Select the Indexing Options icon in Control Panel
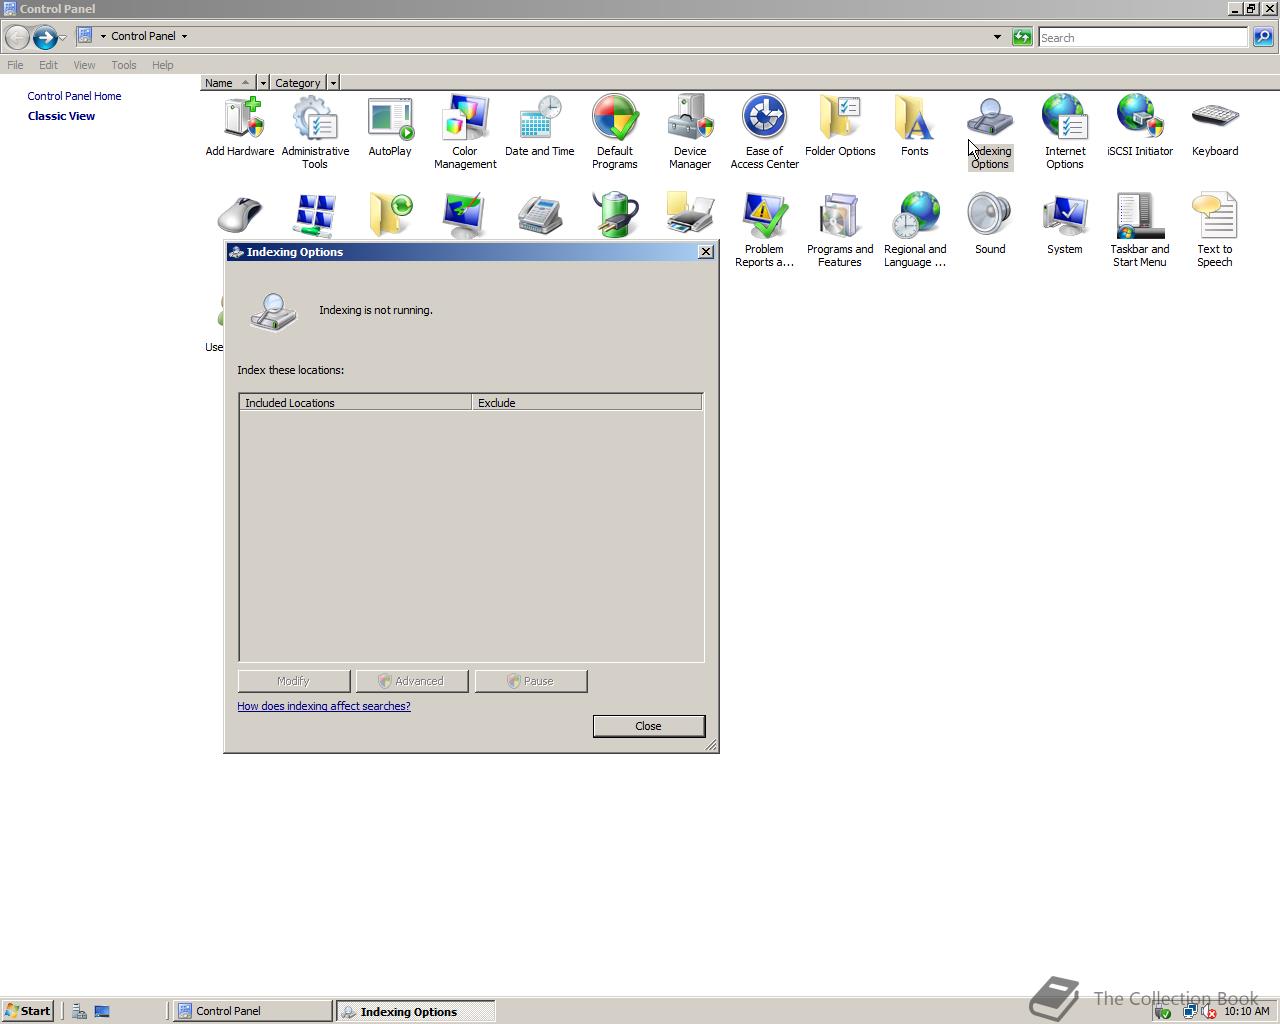Viewport: 1280px width, 1024px height. click(x=990, y=132)
